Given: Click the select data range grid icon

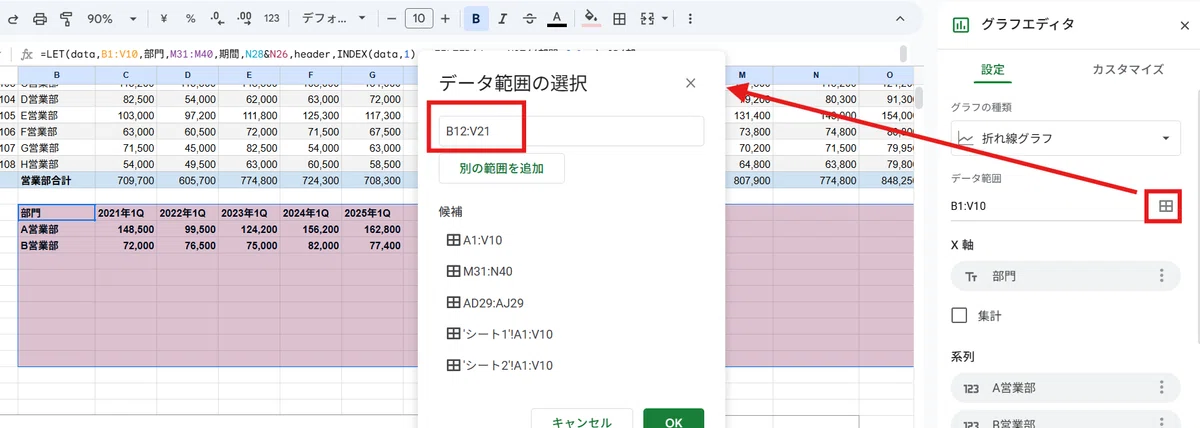Looking at the screenshot, I should (1165, 205).
